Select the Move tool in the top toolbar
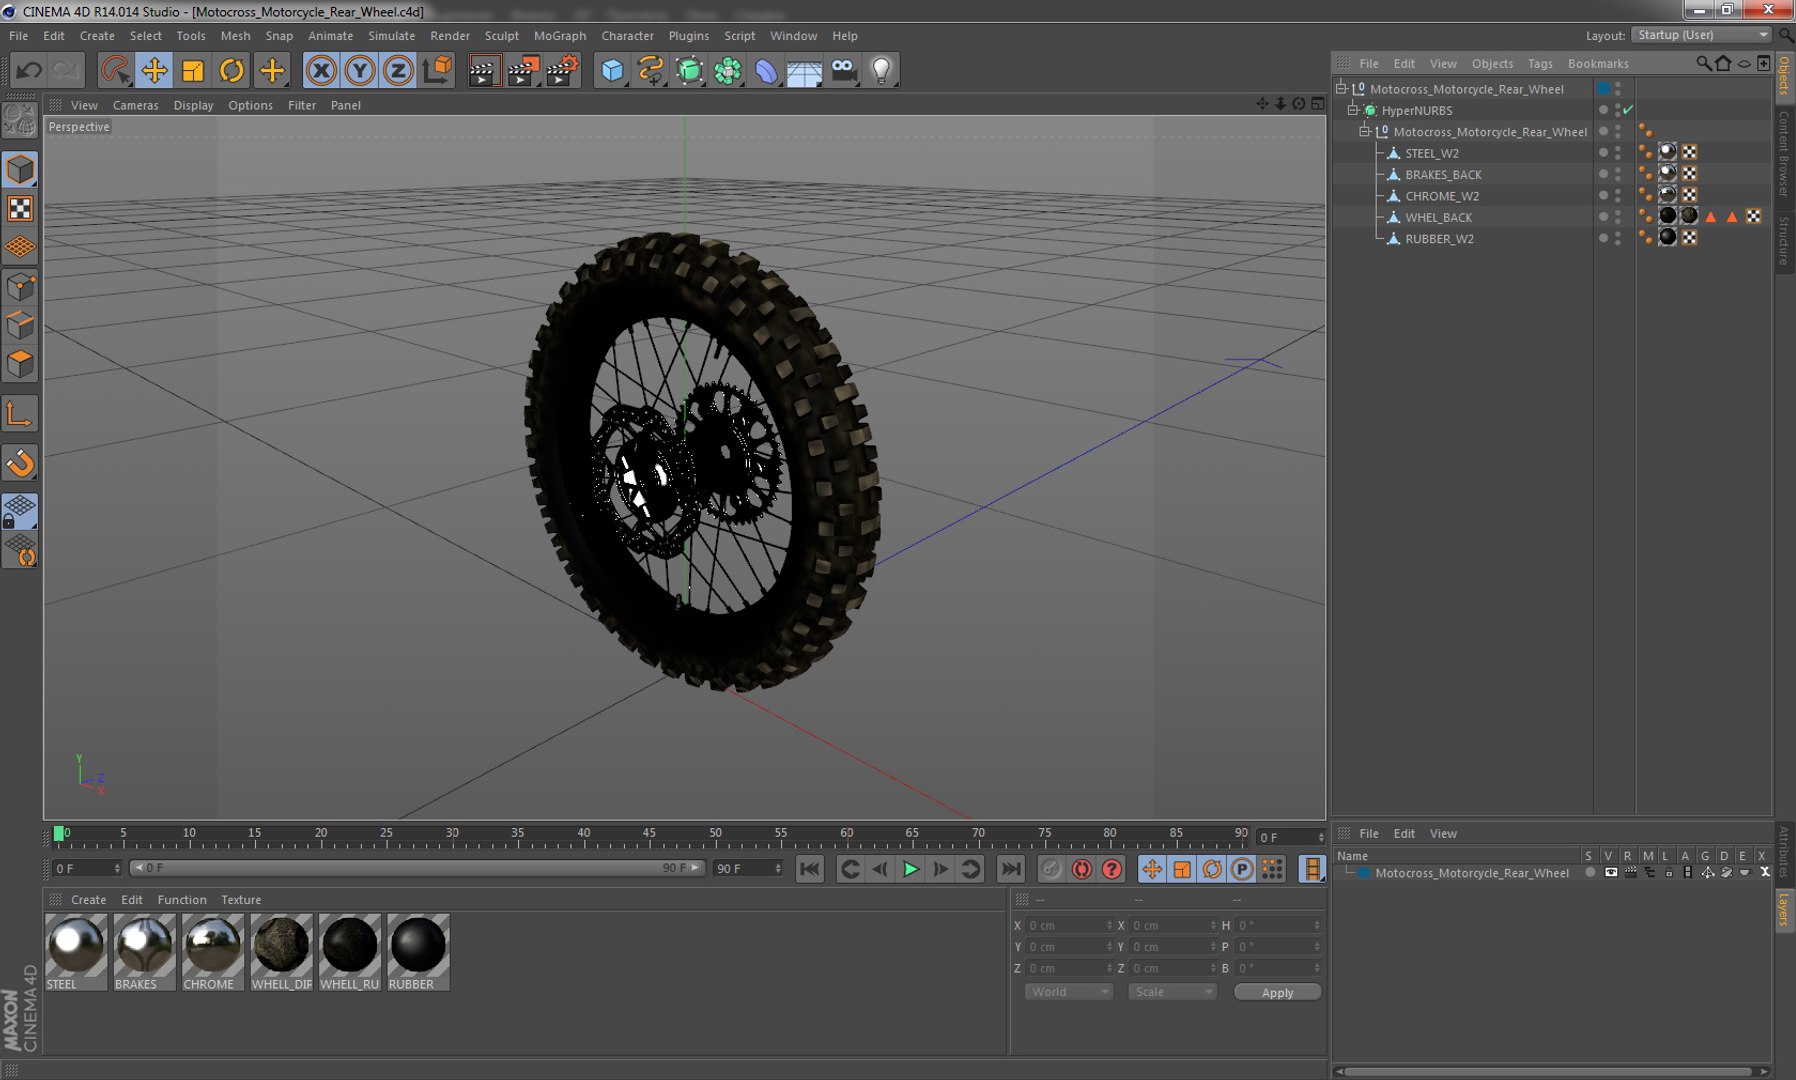The image size is (1796, 1080). pyautogui.click(x=154, y=71)
